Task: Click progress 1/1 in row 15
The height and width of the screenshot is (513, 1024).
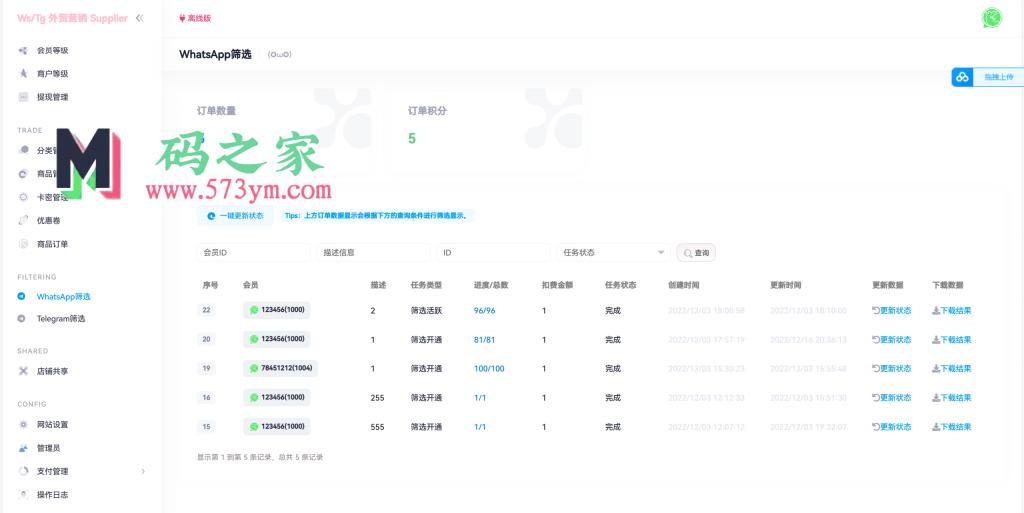Action: pyautogui.click(x=480, y=427)
